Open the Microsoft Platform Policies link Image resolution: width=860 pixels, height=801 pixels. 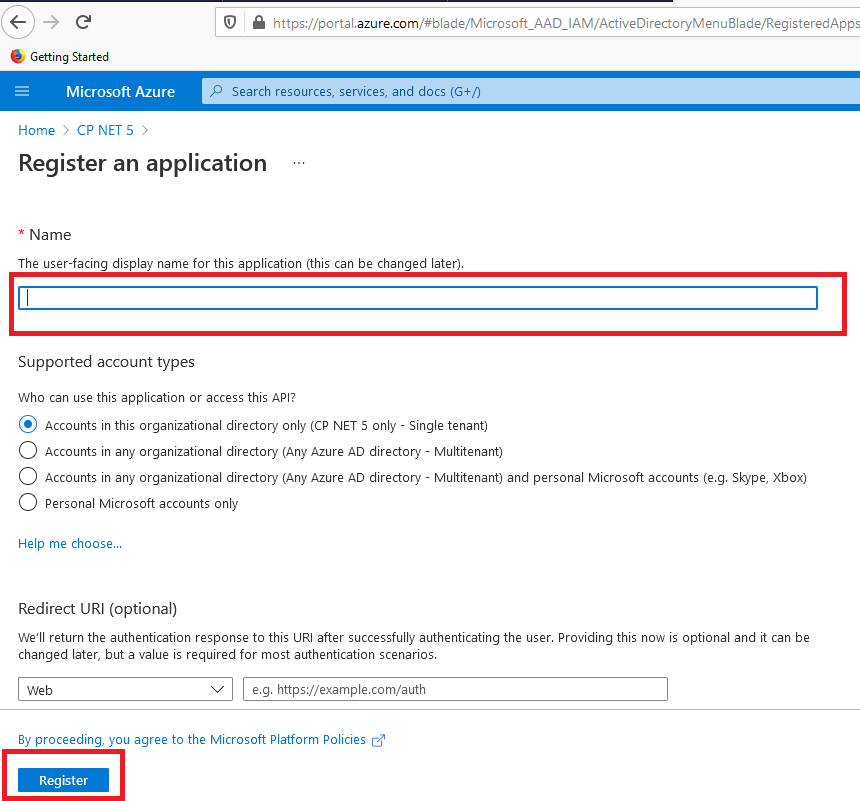point(191,740)
